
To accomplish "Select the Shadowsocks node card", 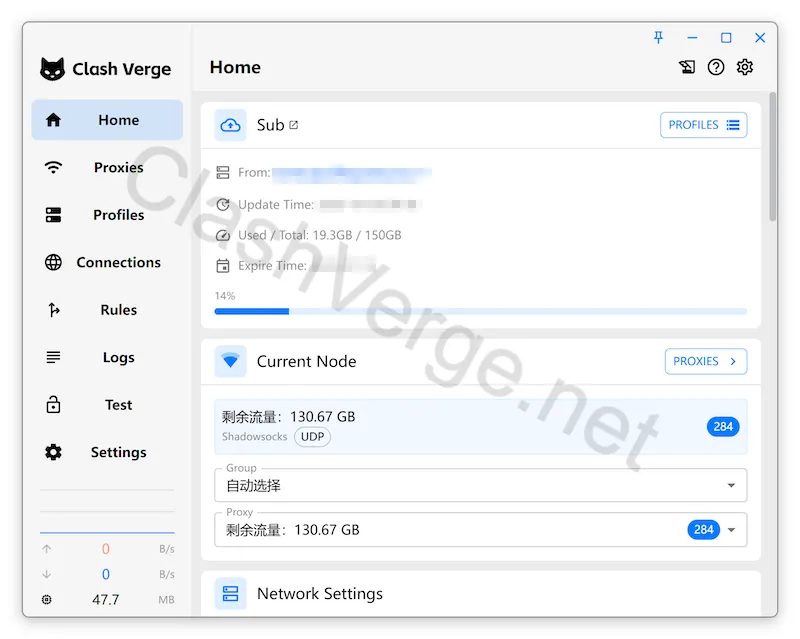I will click(481, 427).
